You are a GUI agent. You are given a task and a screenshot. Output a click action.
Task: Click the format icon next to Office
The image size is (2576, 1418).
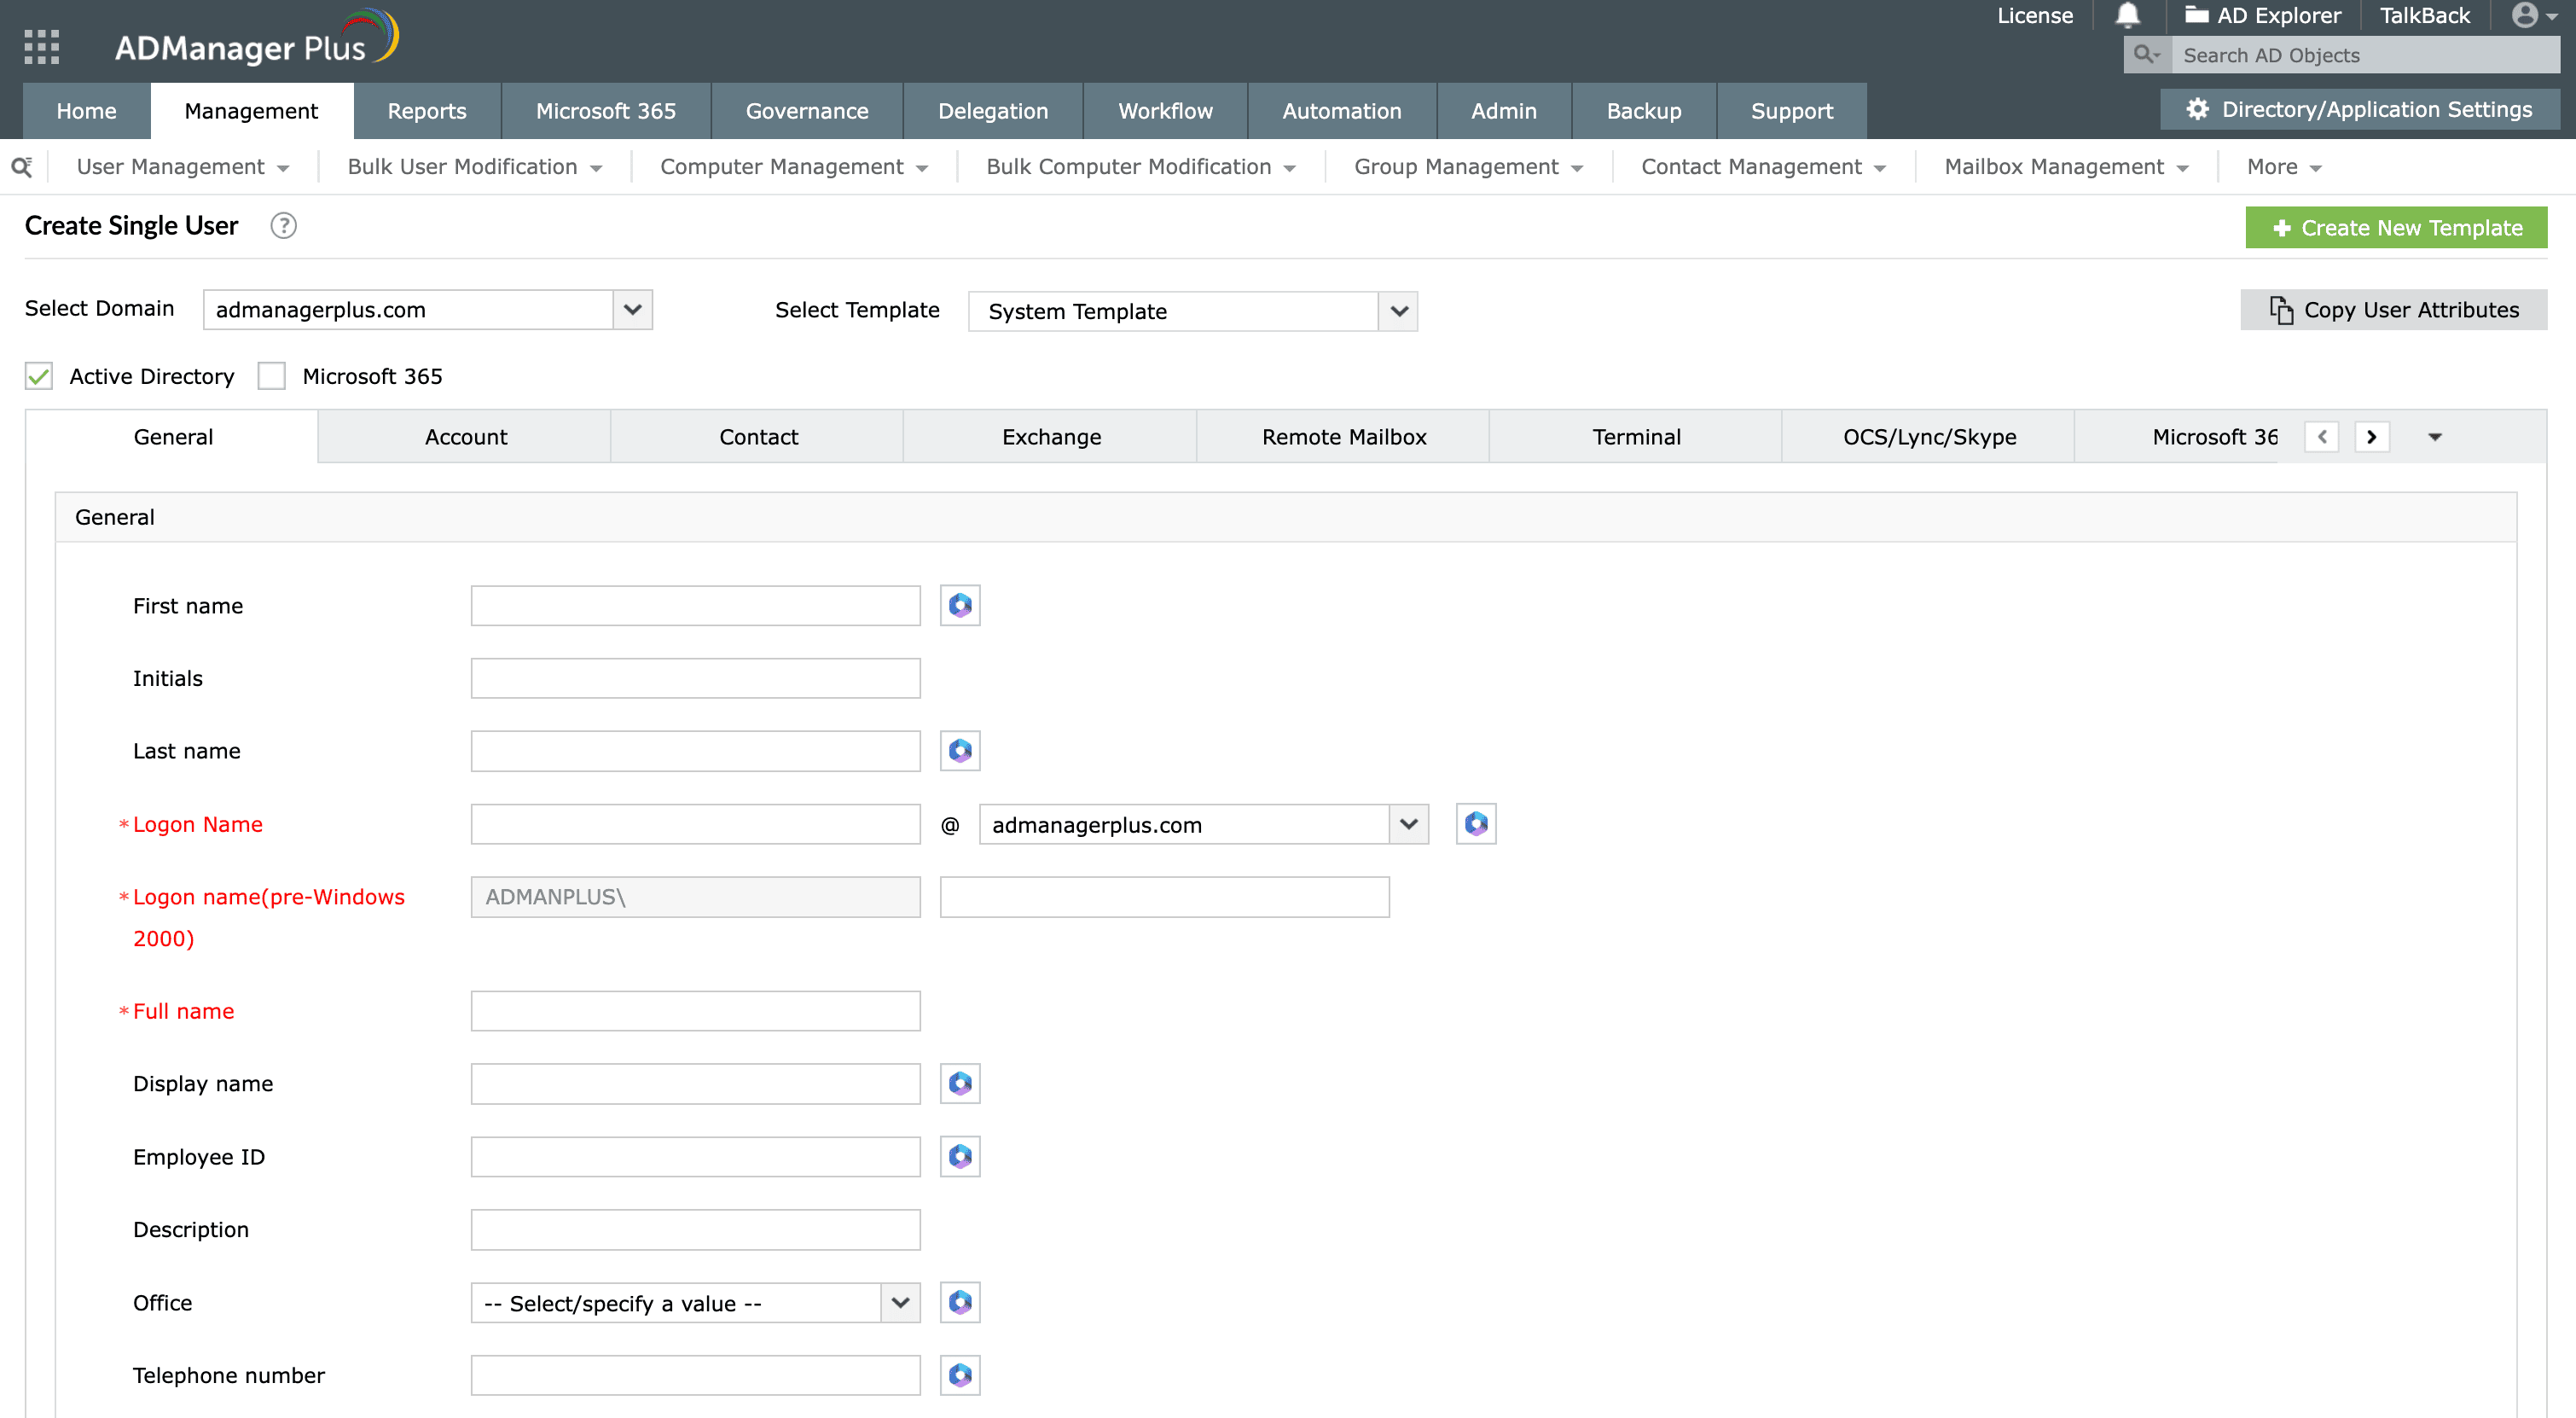(960, 1303)
